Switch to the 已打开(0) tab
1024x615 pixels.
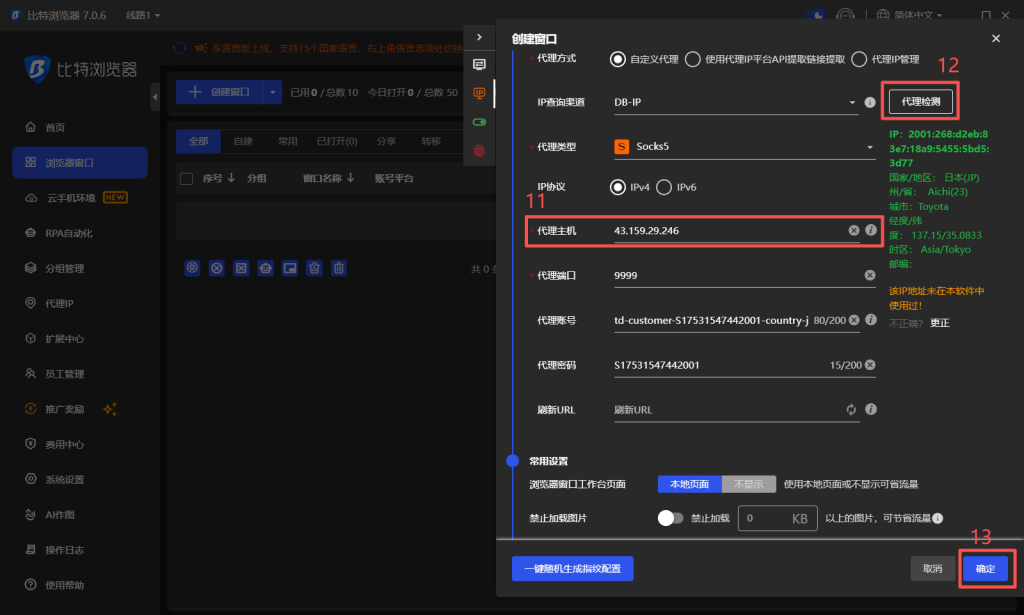pyautogui.click(x=339, y=141)
